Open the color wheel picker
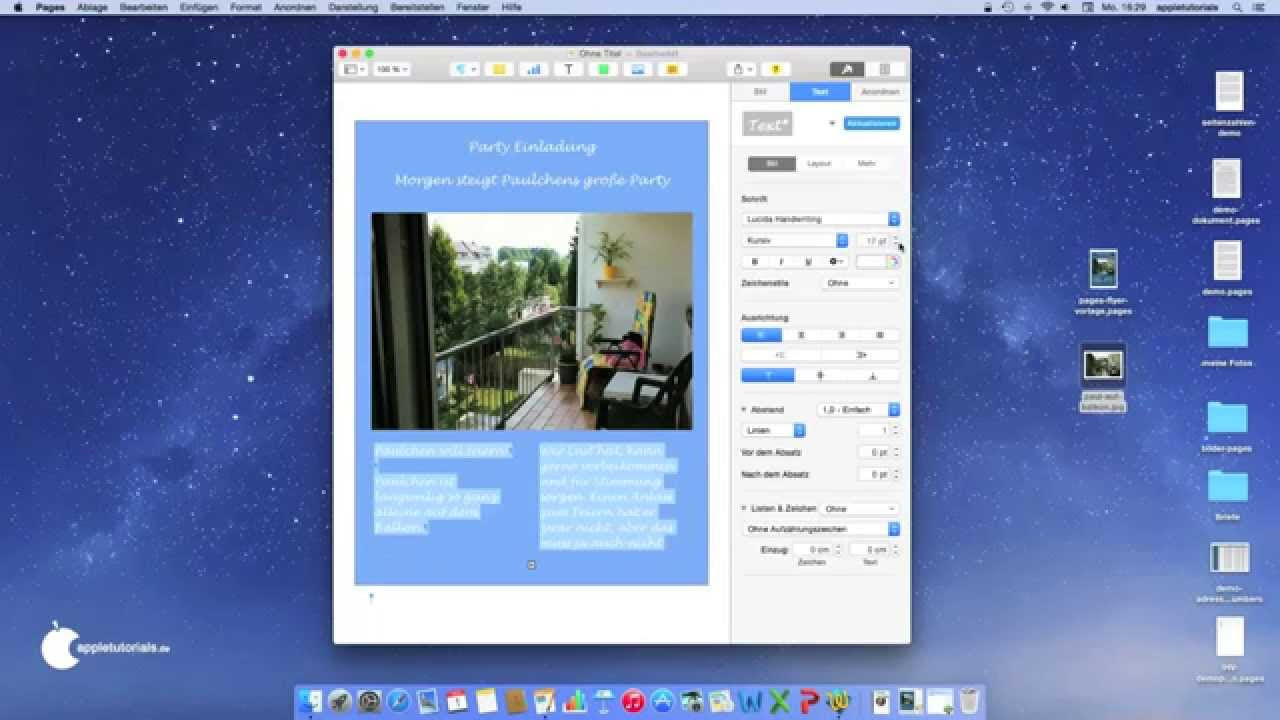 [893, 262]
